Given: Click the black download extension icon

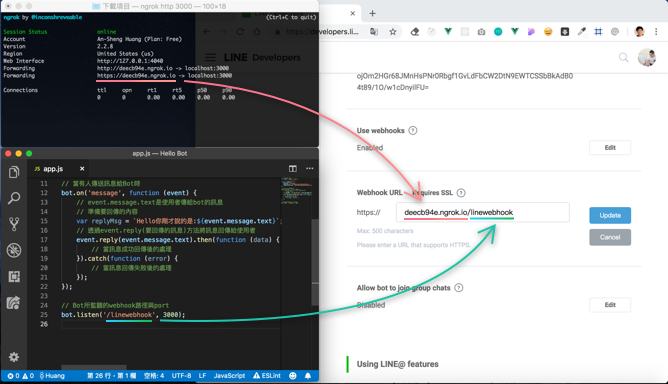Looking at the screenshot, I should click(x=565, y=32).
